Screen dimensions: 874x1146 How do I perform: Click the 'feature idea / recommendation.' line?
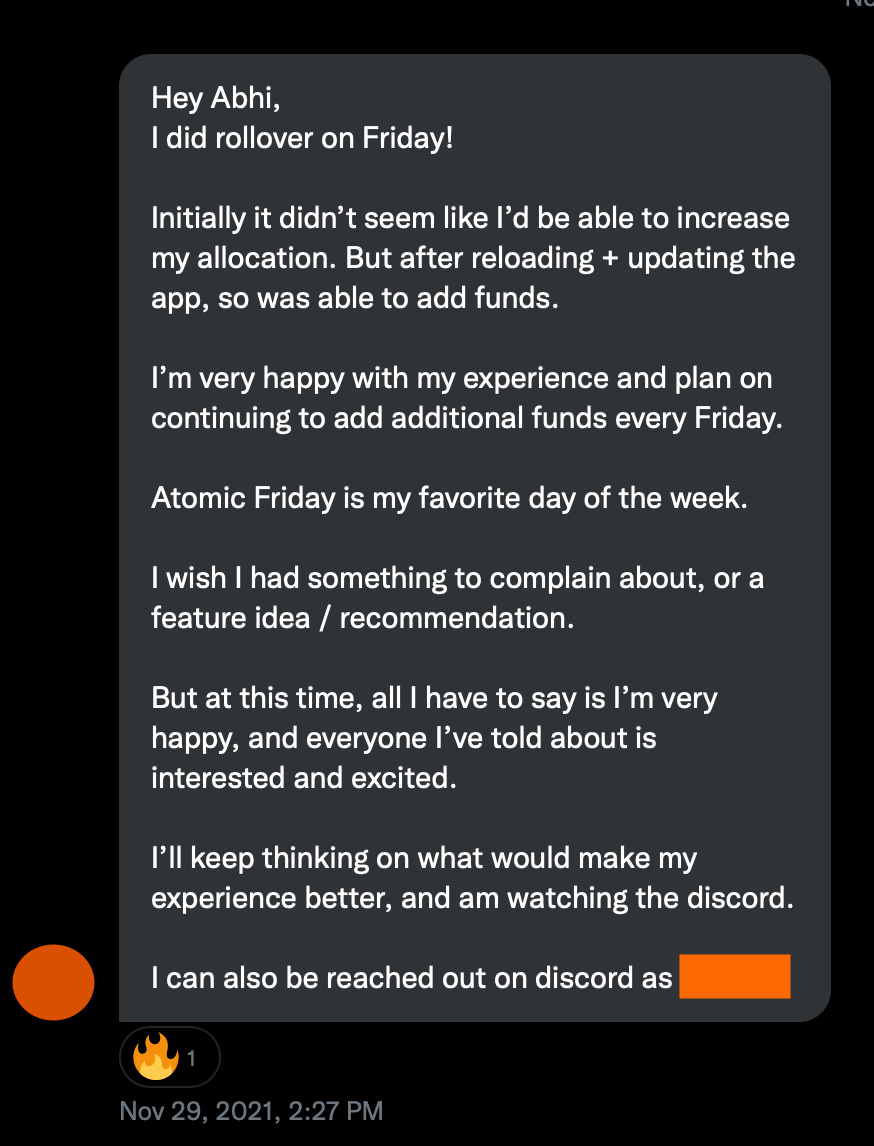[x=362, y=618]
